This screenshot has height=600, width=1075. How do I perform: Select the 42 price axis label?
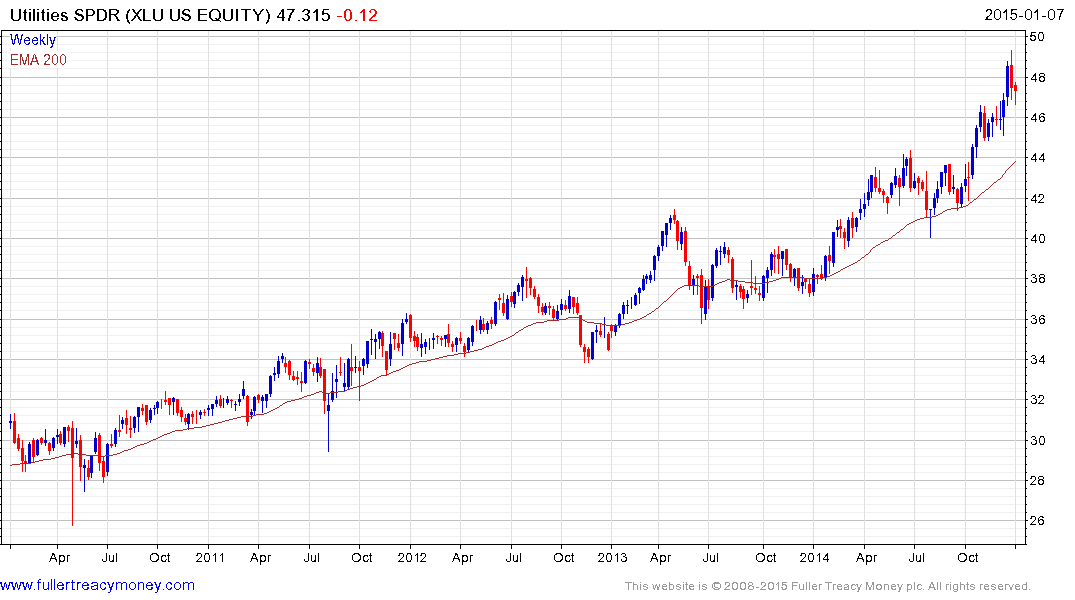1037,198
